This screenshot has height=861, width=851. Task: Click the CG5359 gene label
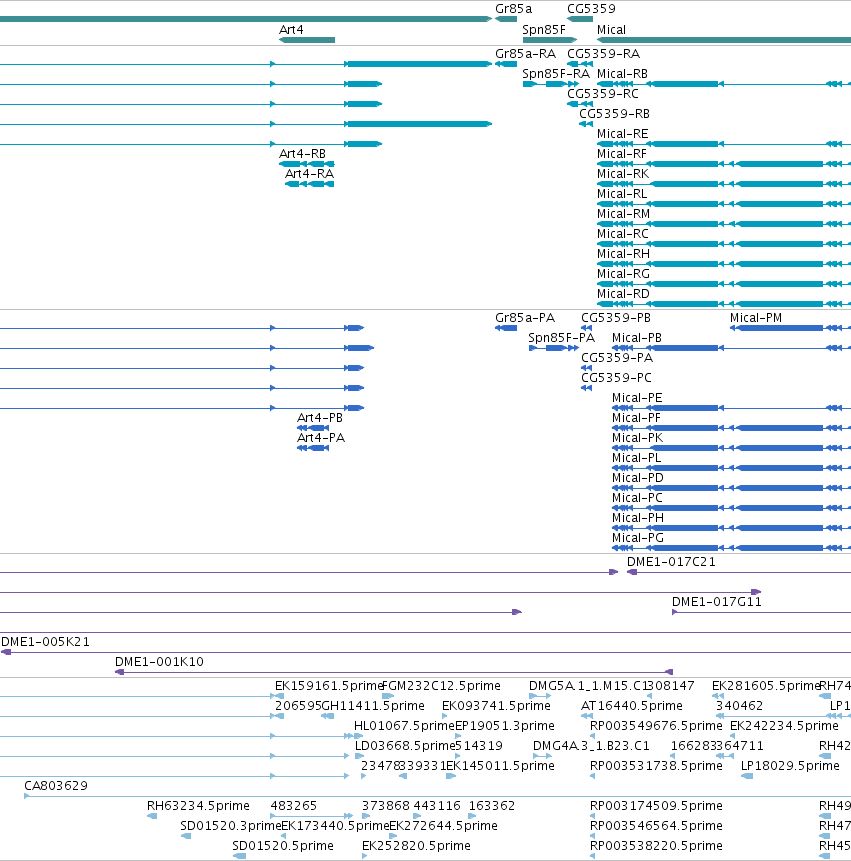pos(591,9)
